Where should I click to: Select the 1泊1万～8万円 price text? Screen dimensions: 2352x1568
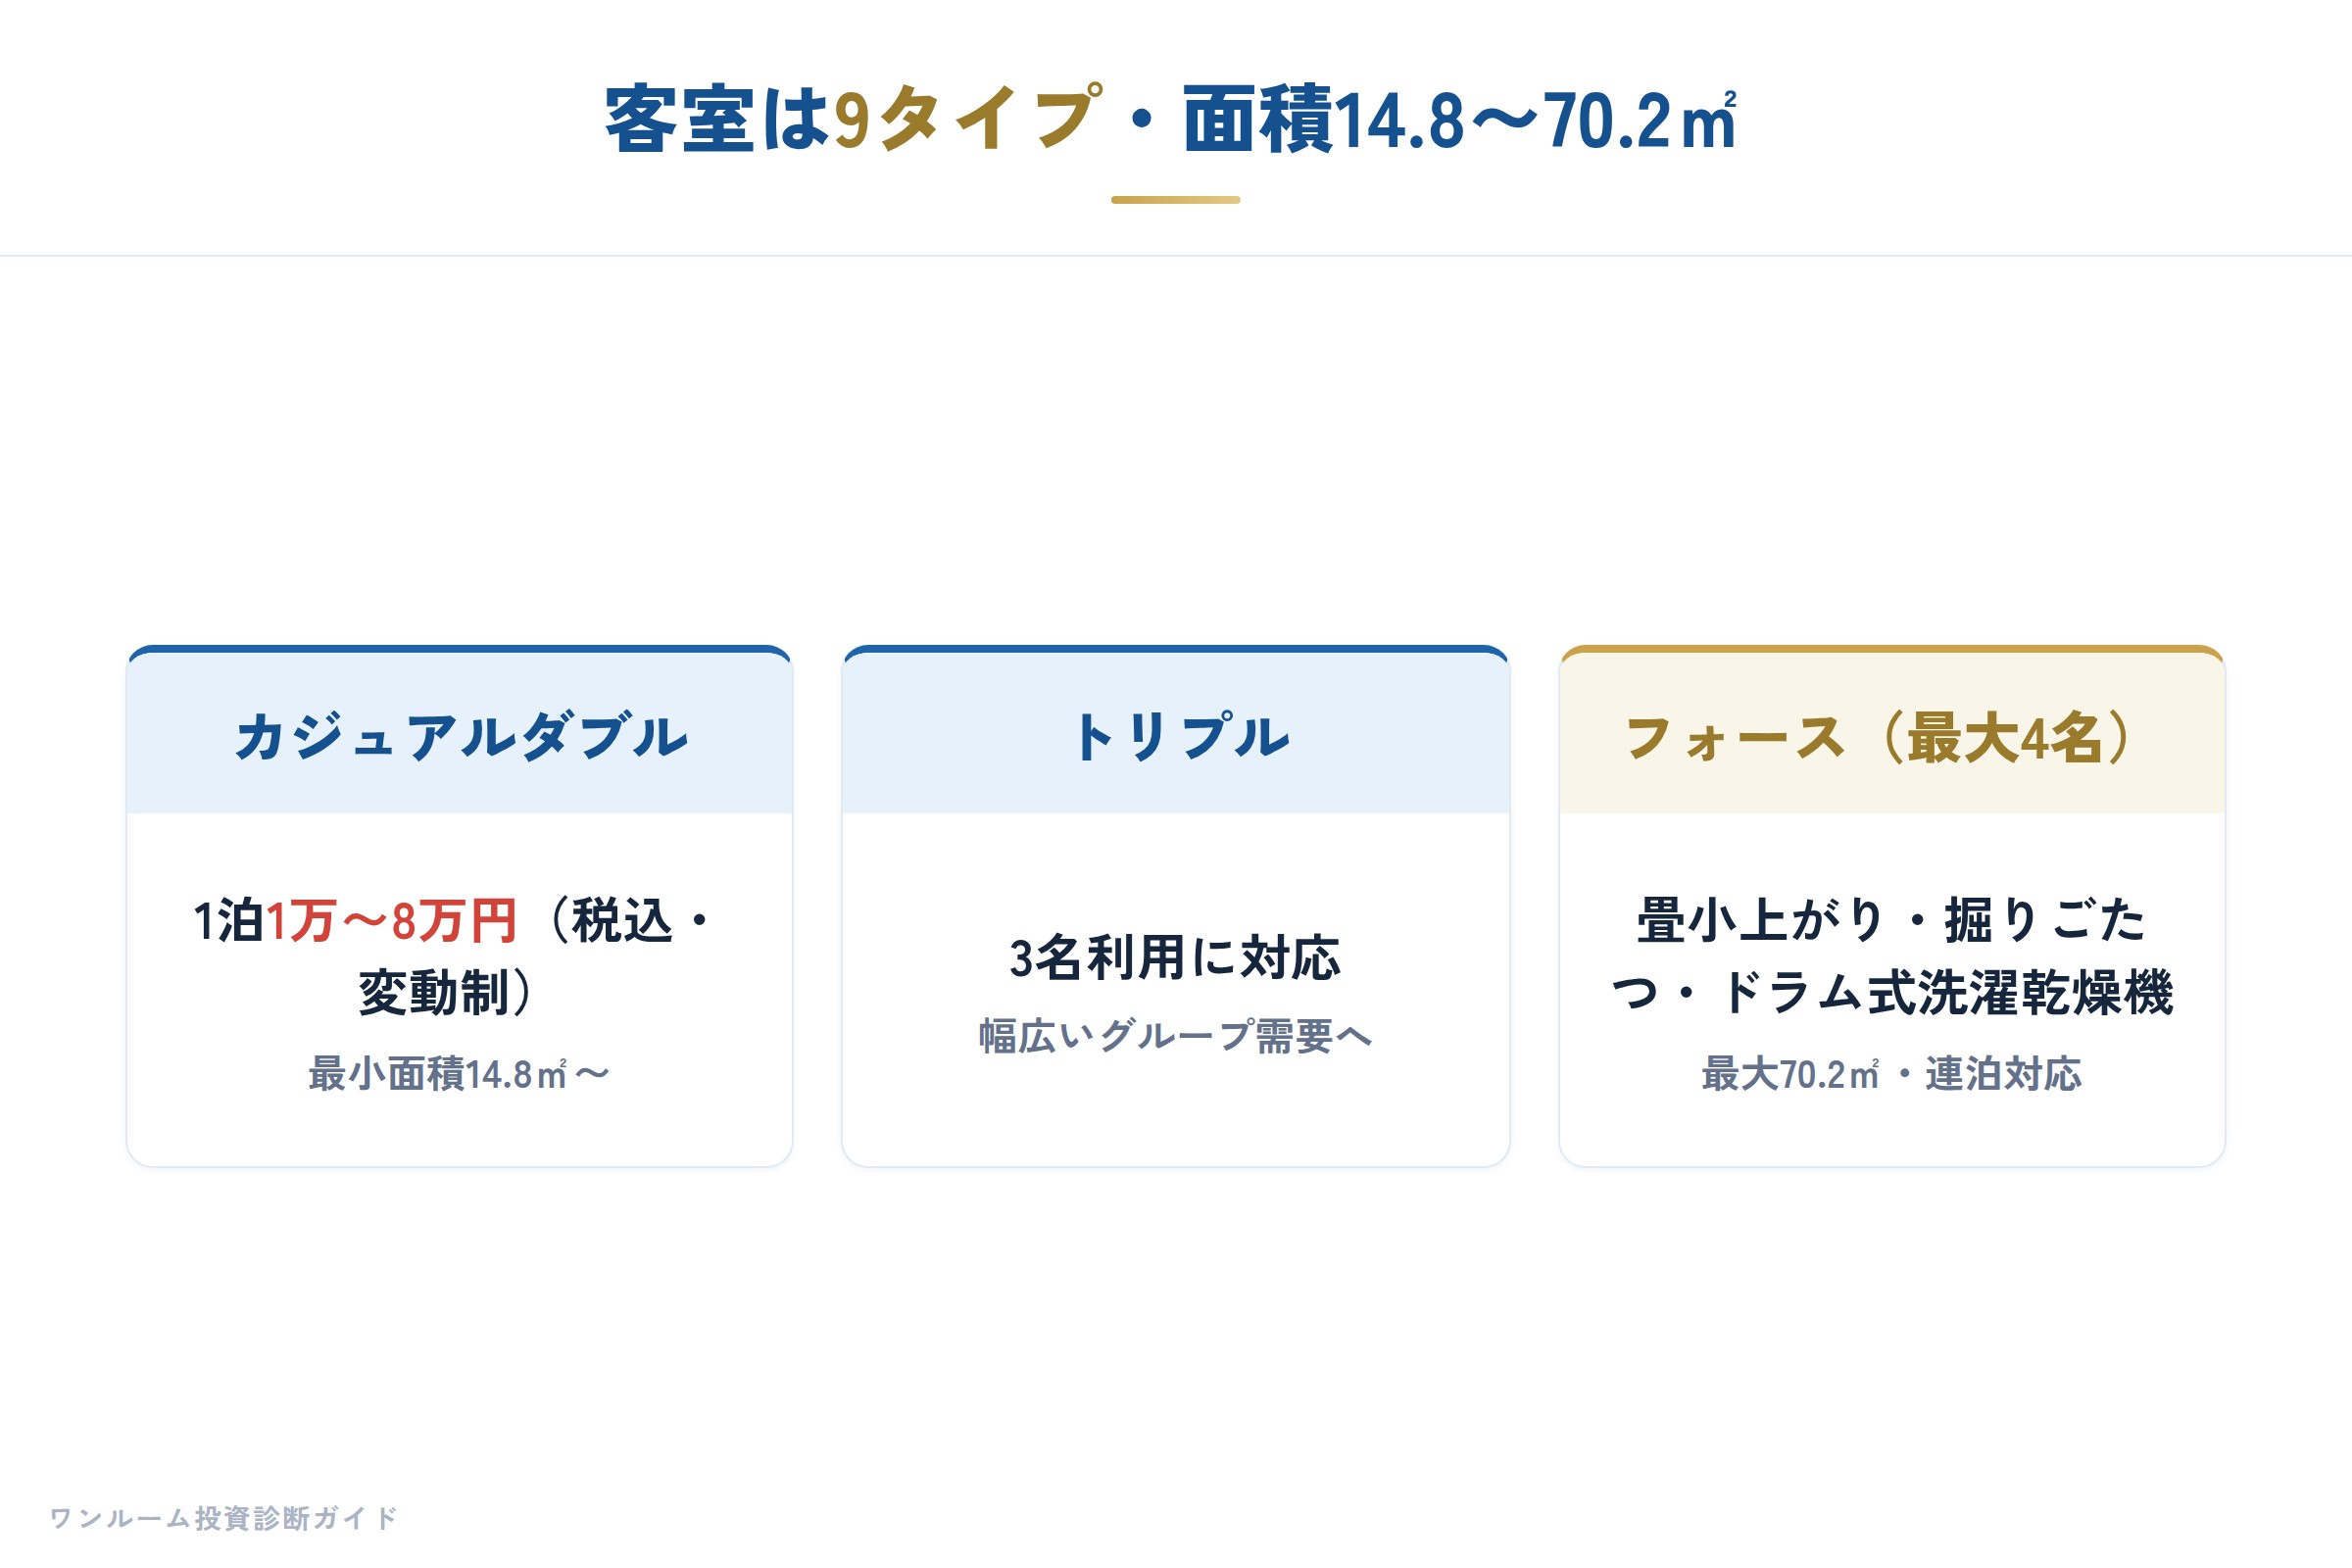point(355,920)
